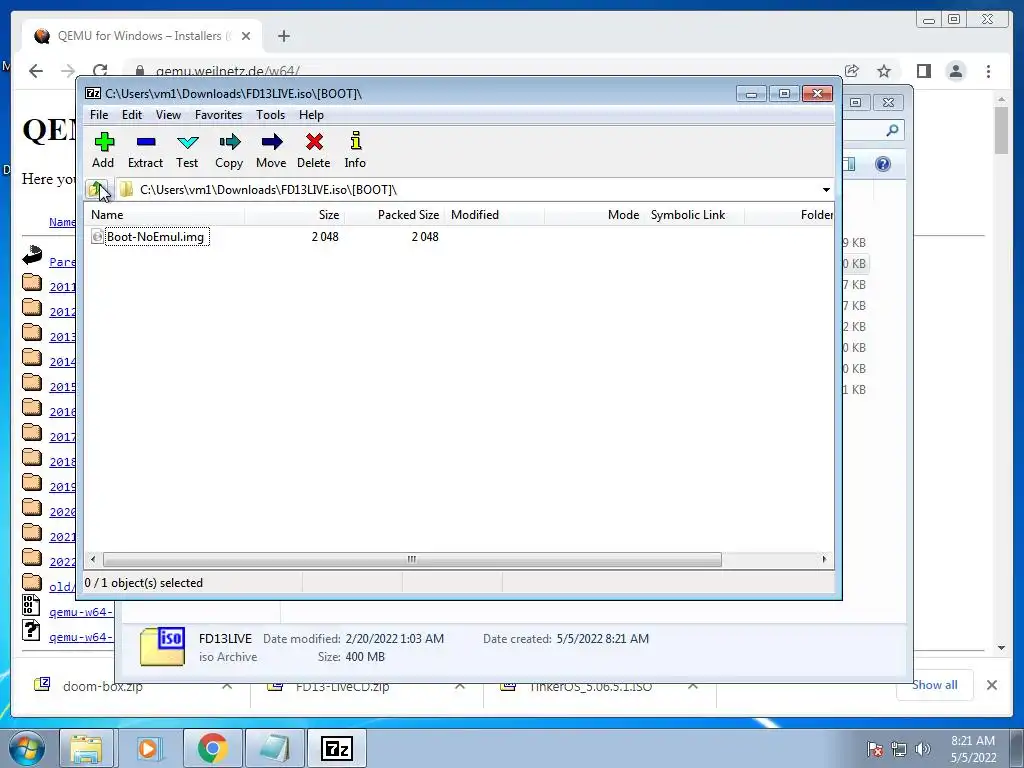The width and height of the screenshot is (1024, 768).
Task: Open the Edit menu
Action: tap(132, 115)
